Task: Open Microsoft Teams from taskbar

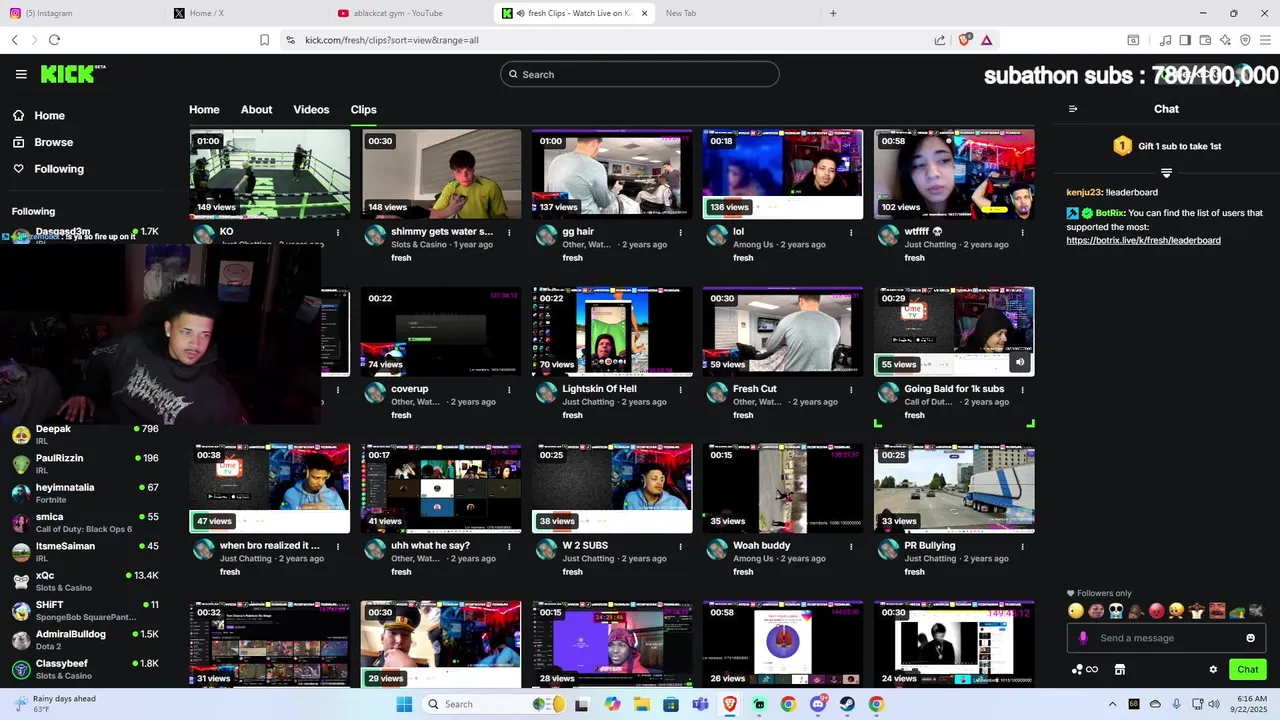Action: pyautogui.click(x=700, y=704)
